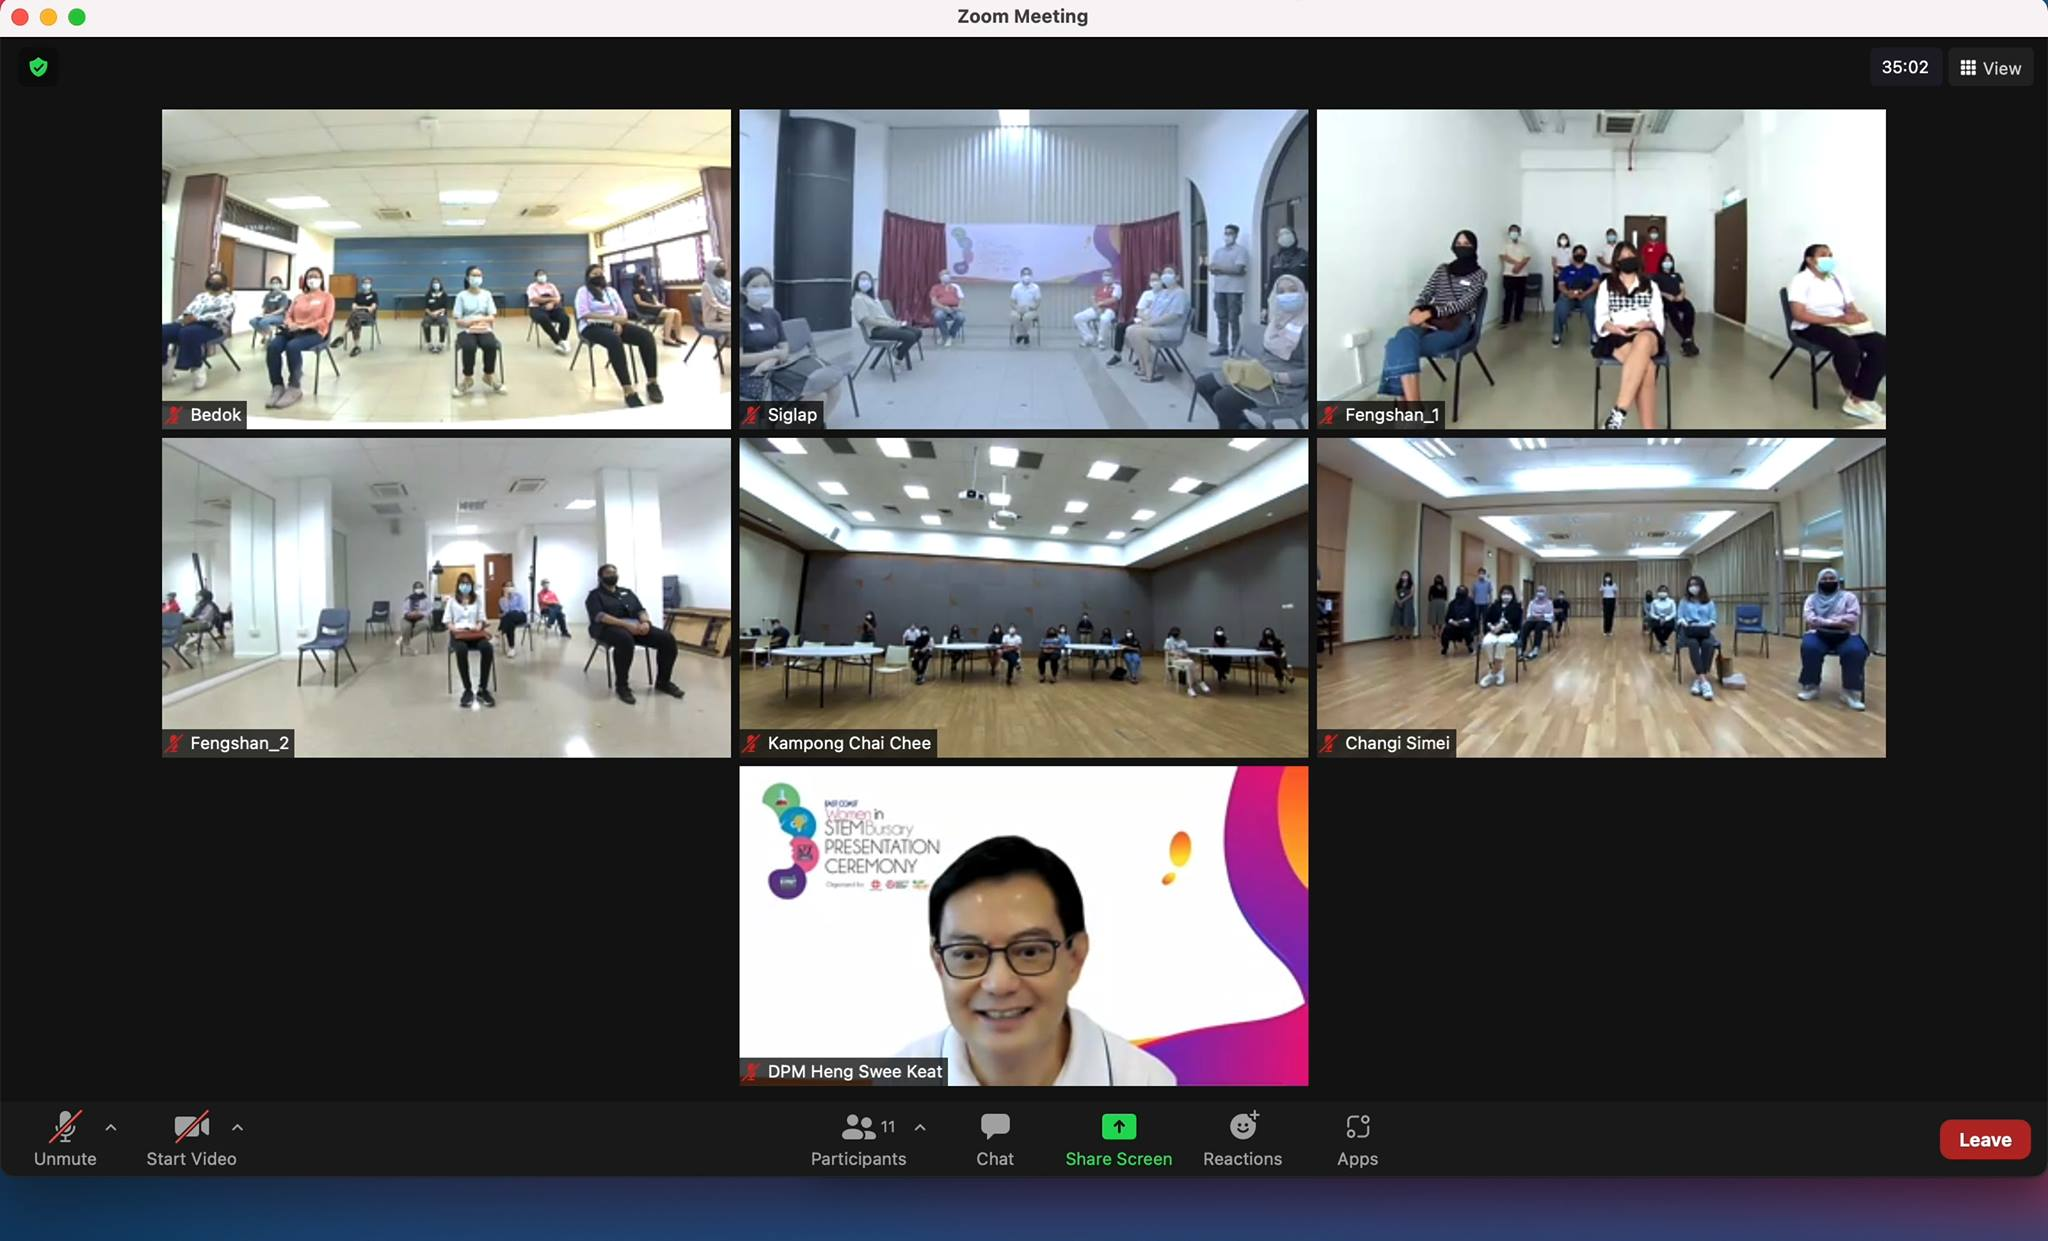
Task: Click the DPM Heng Swee Keat name label
Action: pyautogui.click(x=855, y=1071)
